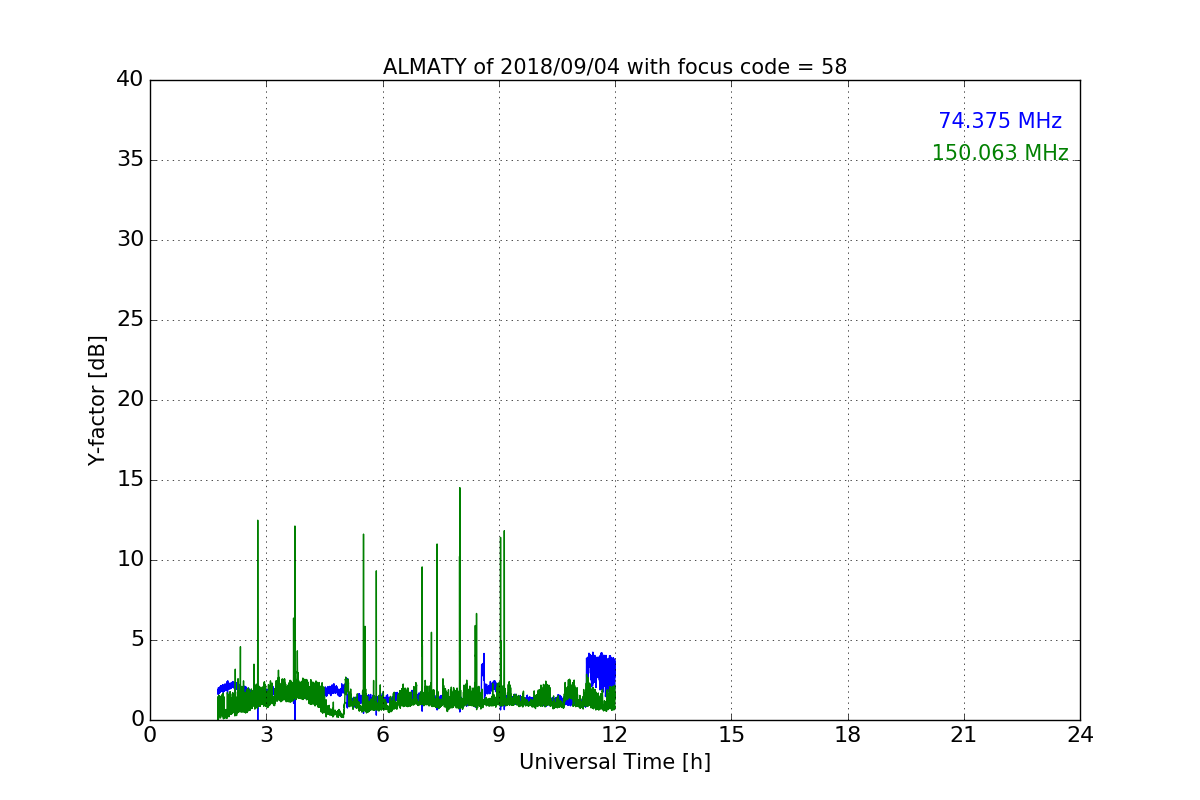Click the x-axis tick label 9
Image resolution: width=1200 pixels, height=800 pixels.
pyautogui.click(x=499, y=735)
